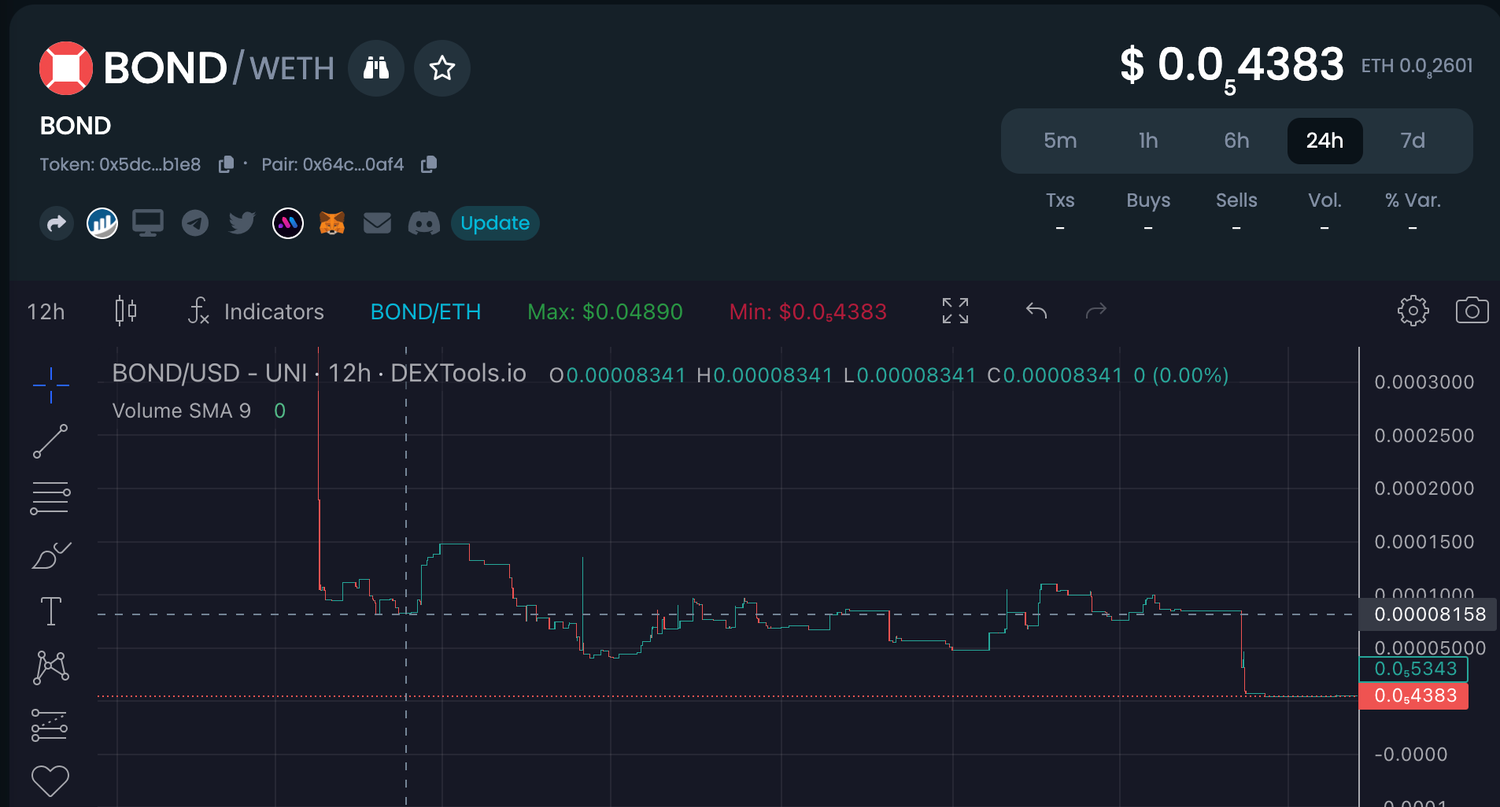1500x807 pixels.
Task: Open the Twitter link icon
Action: 241,223
